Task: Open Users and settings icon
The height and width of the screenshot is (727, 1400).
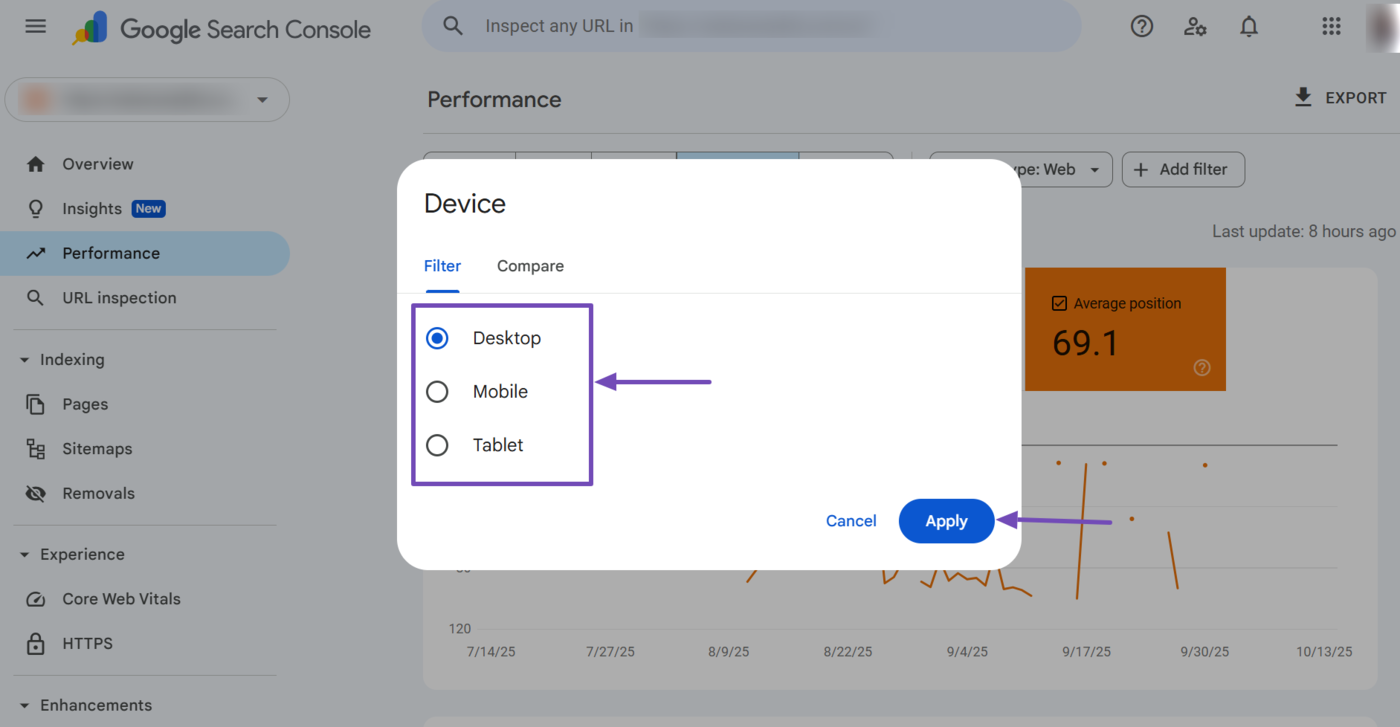Action: [1195, 27]
